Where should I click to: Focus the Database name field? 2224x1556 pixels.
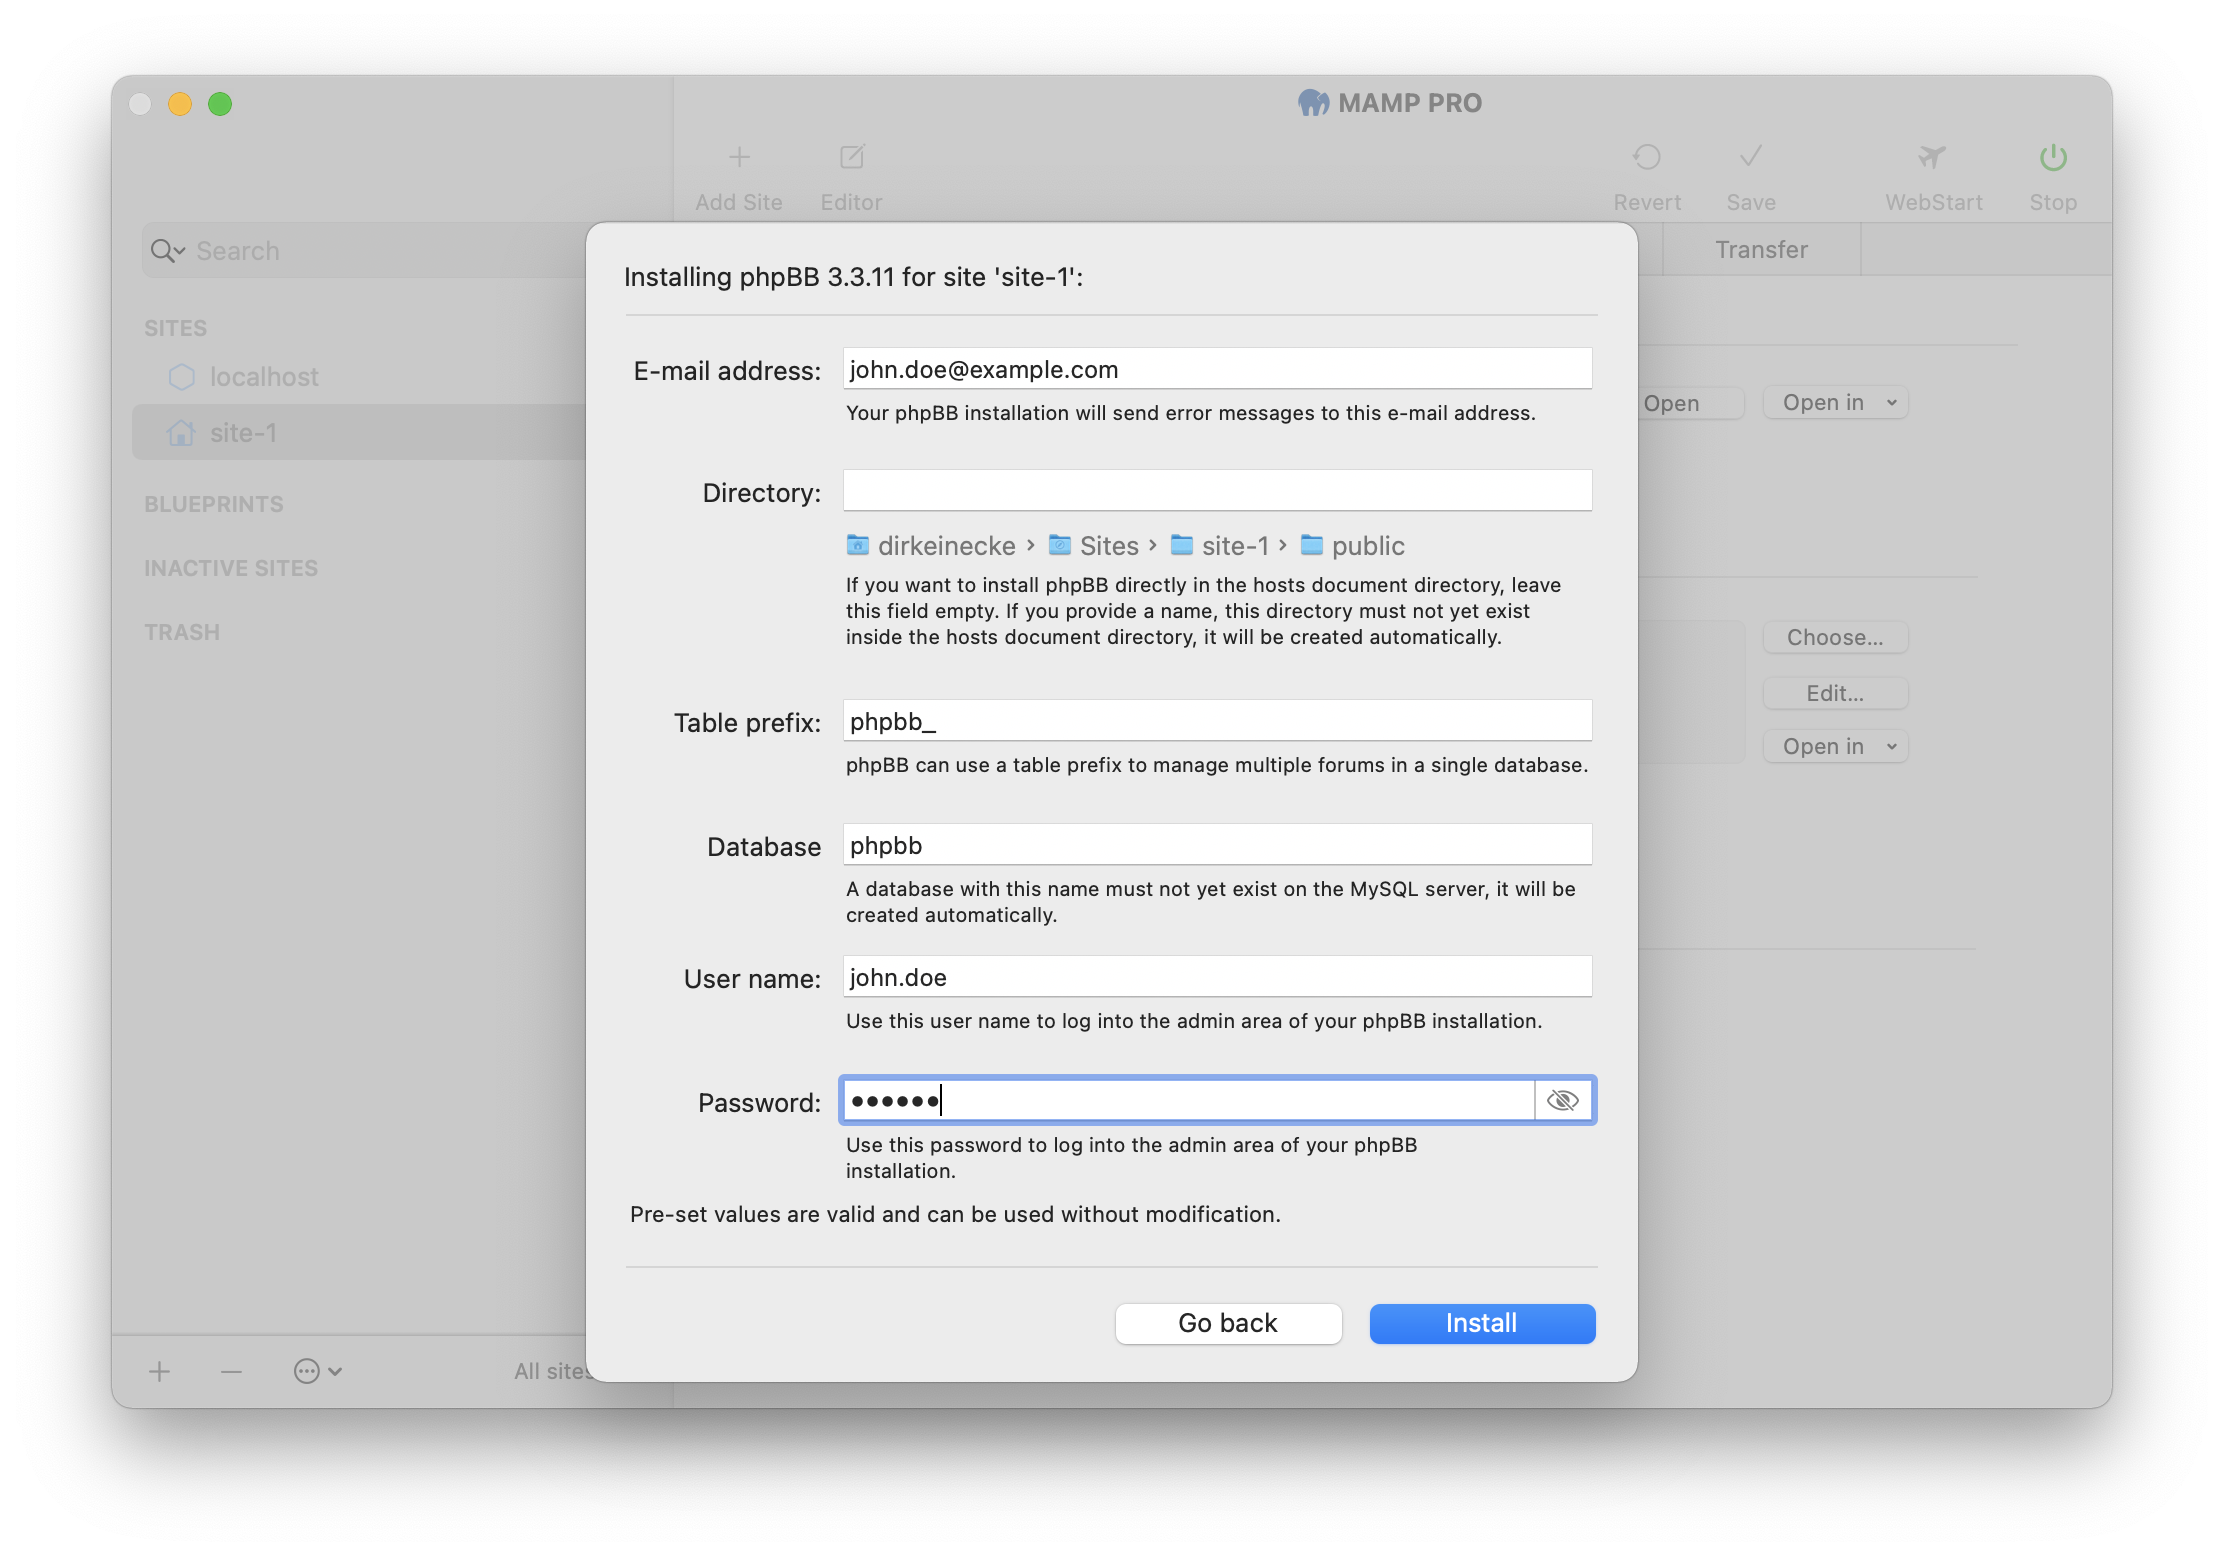pos(1217,845)
